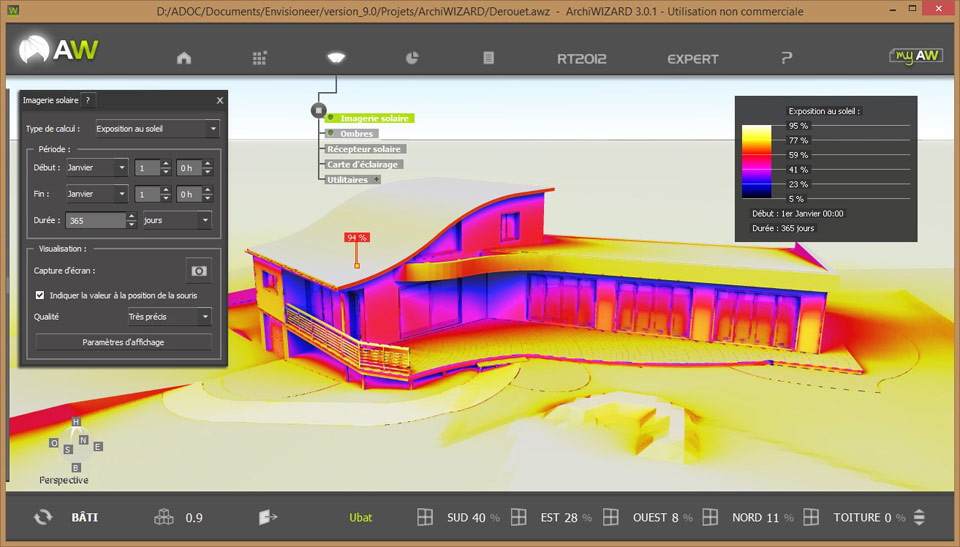The image size is (960, 547).
Task: Open the Qualité dropdown showing Très précis
Action: coord(169,317)
